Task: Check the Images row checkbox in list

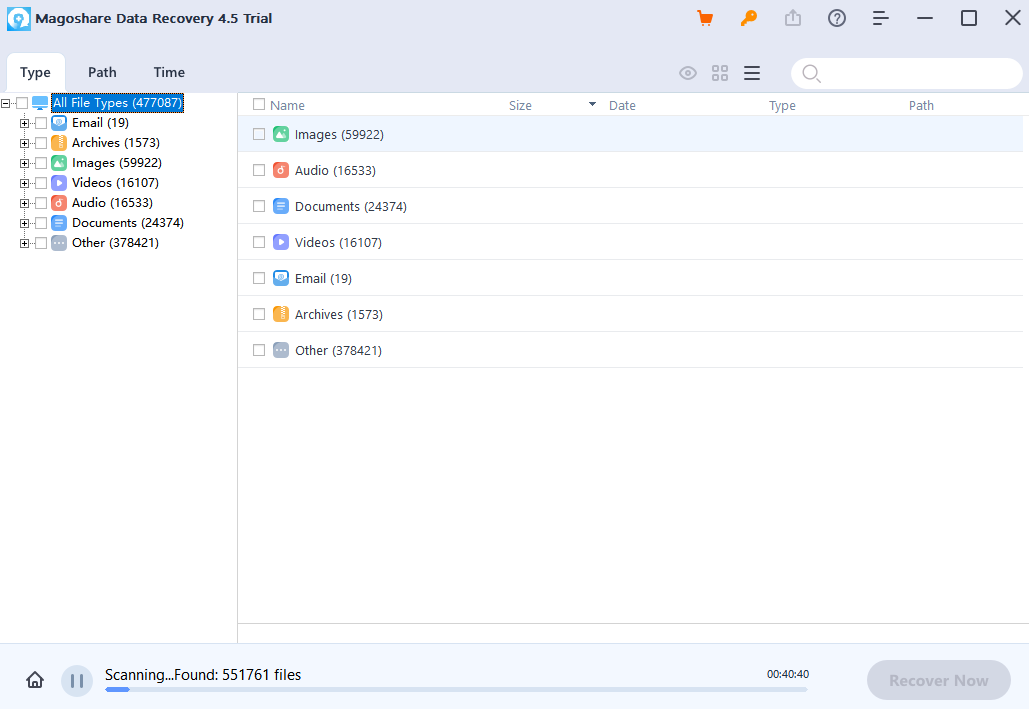Action: [259, 134]
